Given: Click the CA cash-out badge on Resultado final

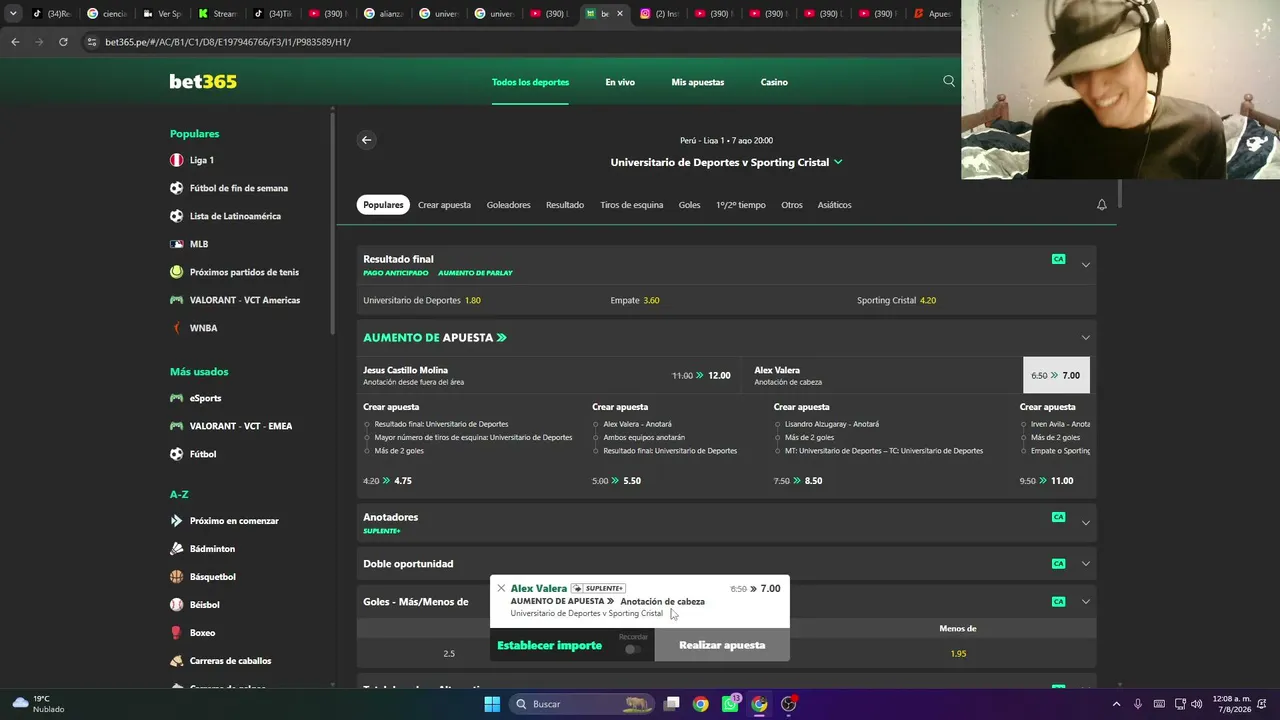Looking at the screenshot, I should [1058, 259].
